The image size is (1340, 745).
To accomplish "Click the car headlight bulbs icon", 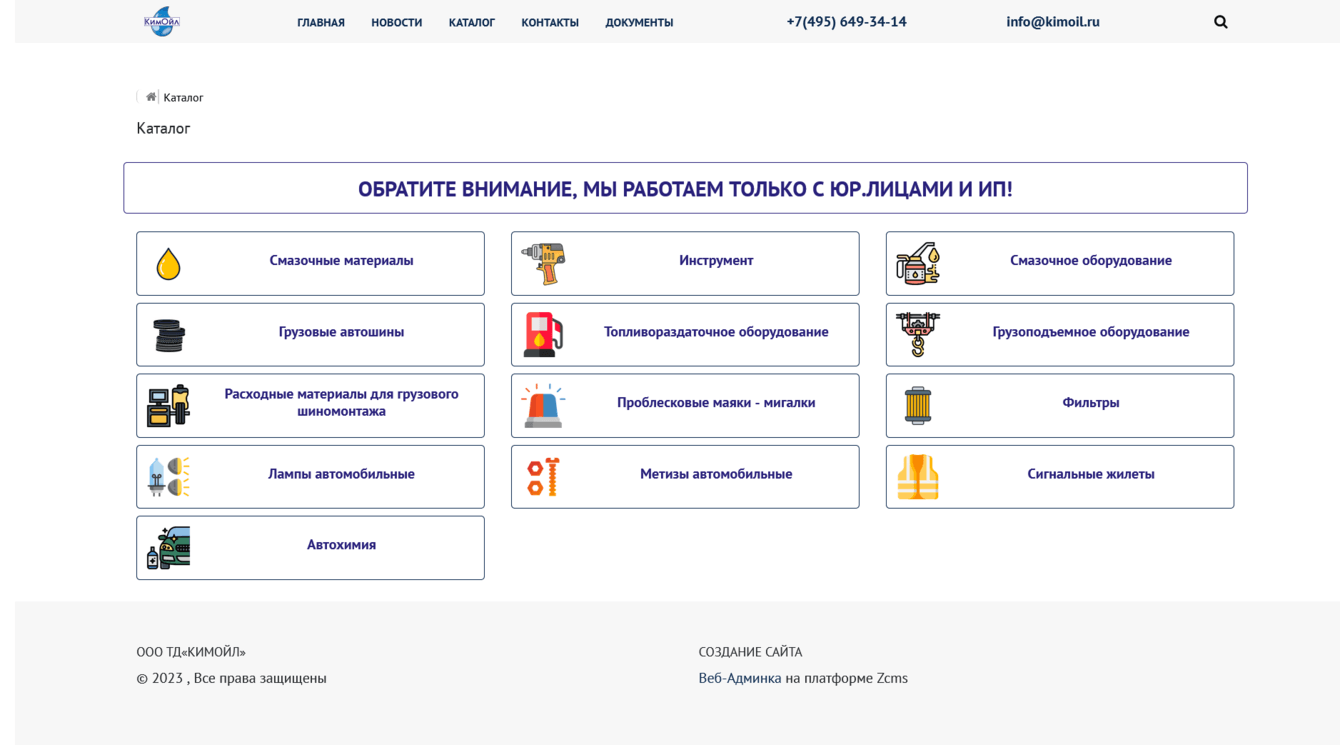I will click(169, 477).
